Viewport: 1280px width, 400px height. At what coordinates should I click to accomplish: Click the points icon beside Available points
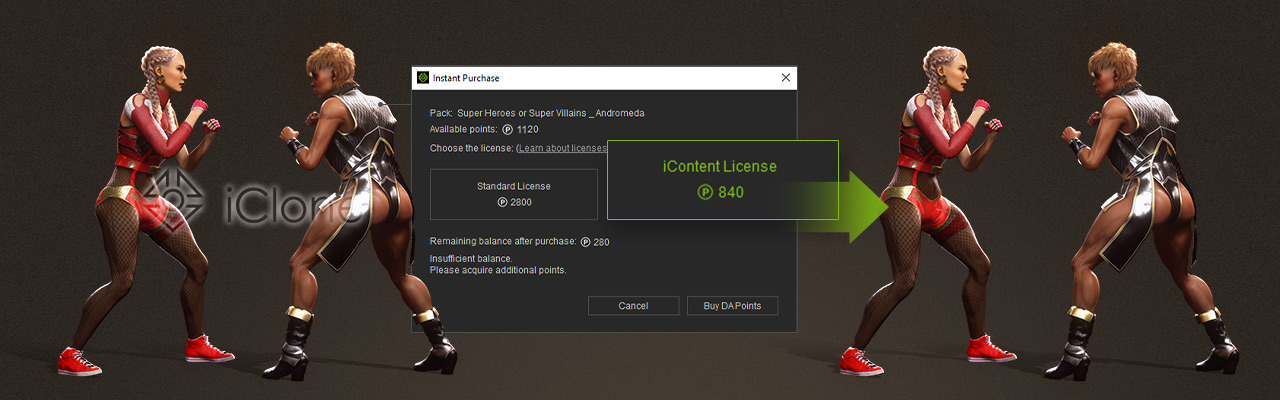(x=508, y=130)
